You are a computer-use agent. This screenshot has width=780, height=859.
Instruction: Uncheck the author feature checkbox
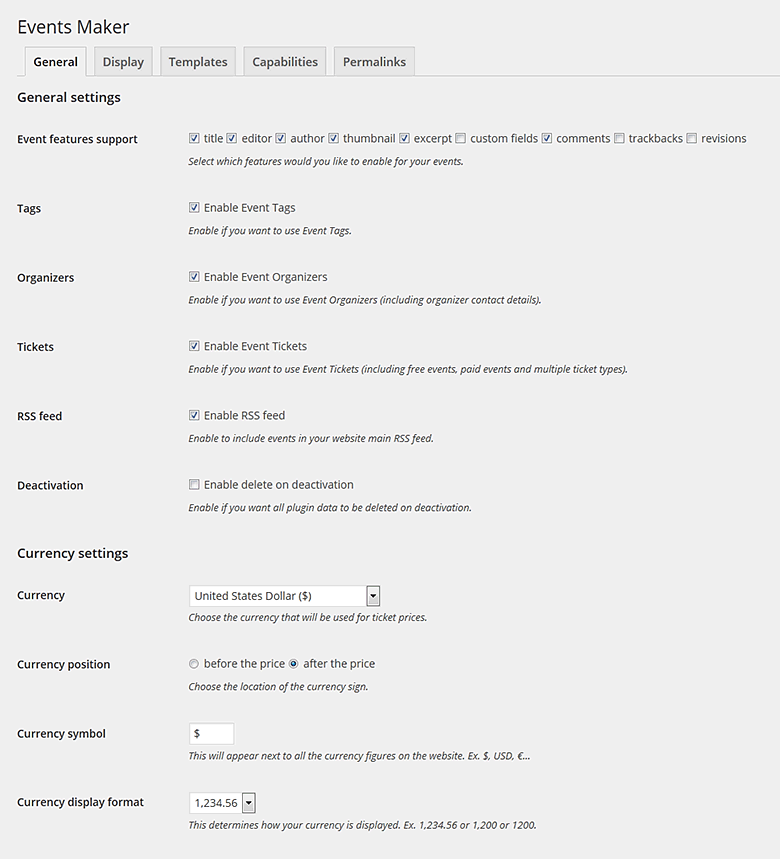pyautogui.click(x=281, y=139)
